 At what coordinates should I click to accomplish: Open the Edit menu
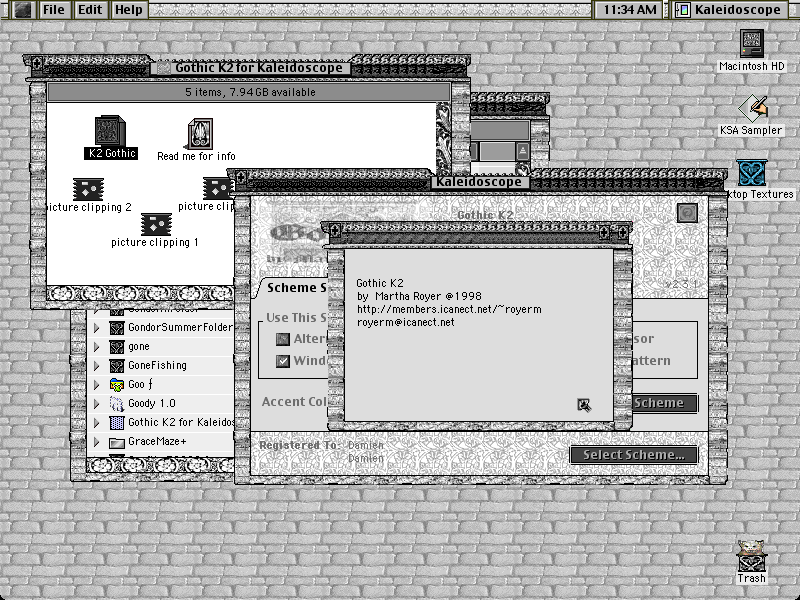90,10
